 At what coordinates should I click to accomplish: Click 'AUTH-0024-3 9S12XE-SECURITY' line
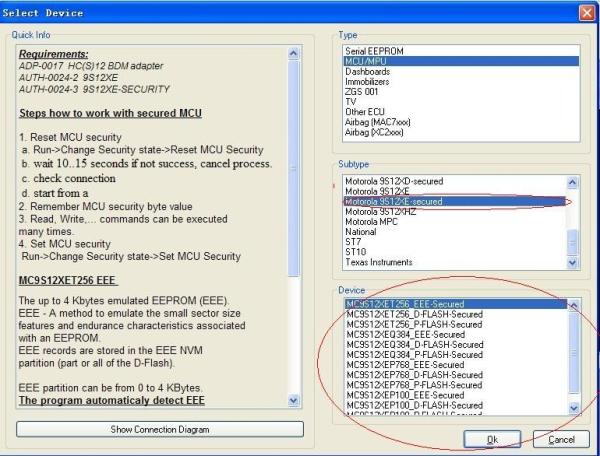click(x=94, y=89)
